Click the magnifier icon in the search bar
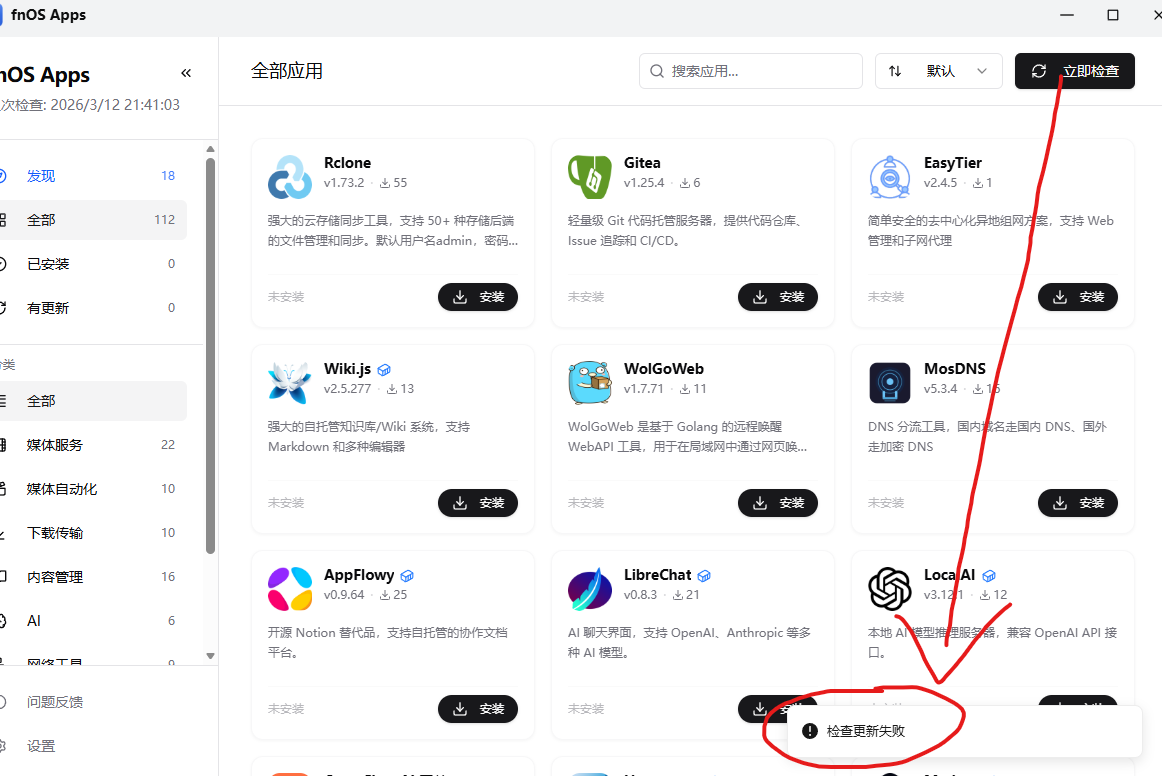The image size is (1162, 776). (x=657, y=71)
